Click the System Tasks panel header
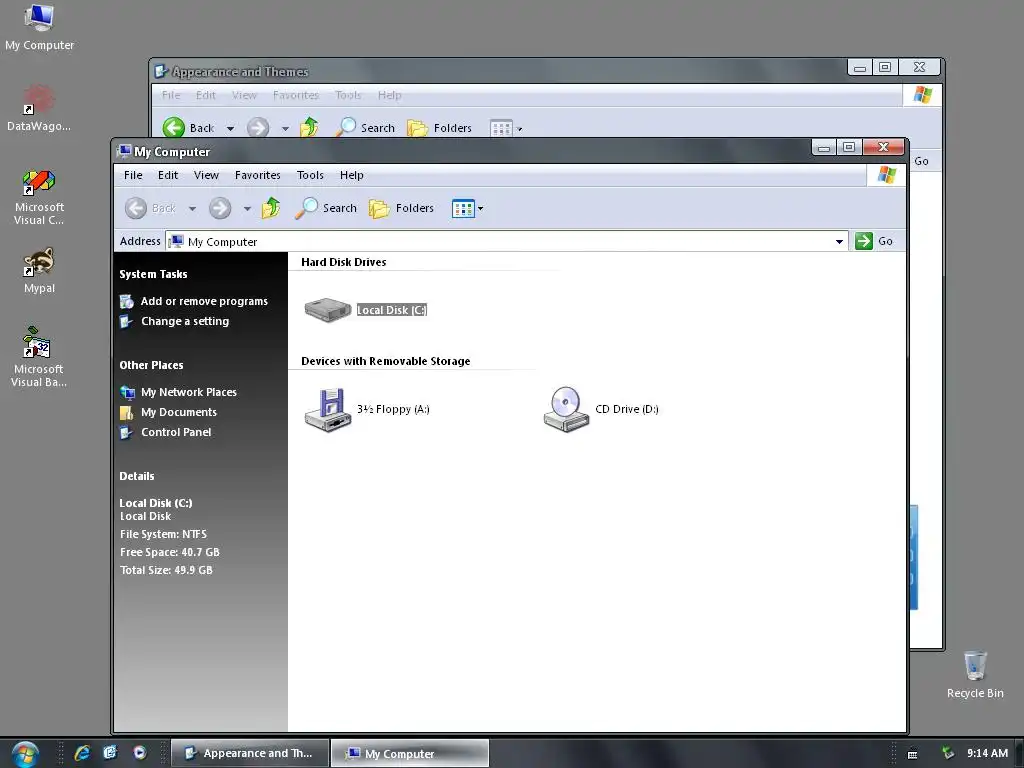 (x=153, y=274)
